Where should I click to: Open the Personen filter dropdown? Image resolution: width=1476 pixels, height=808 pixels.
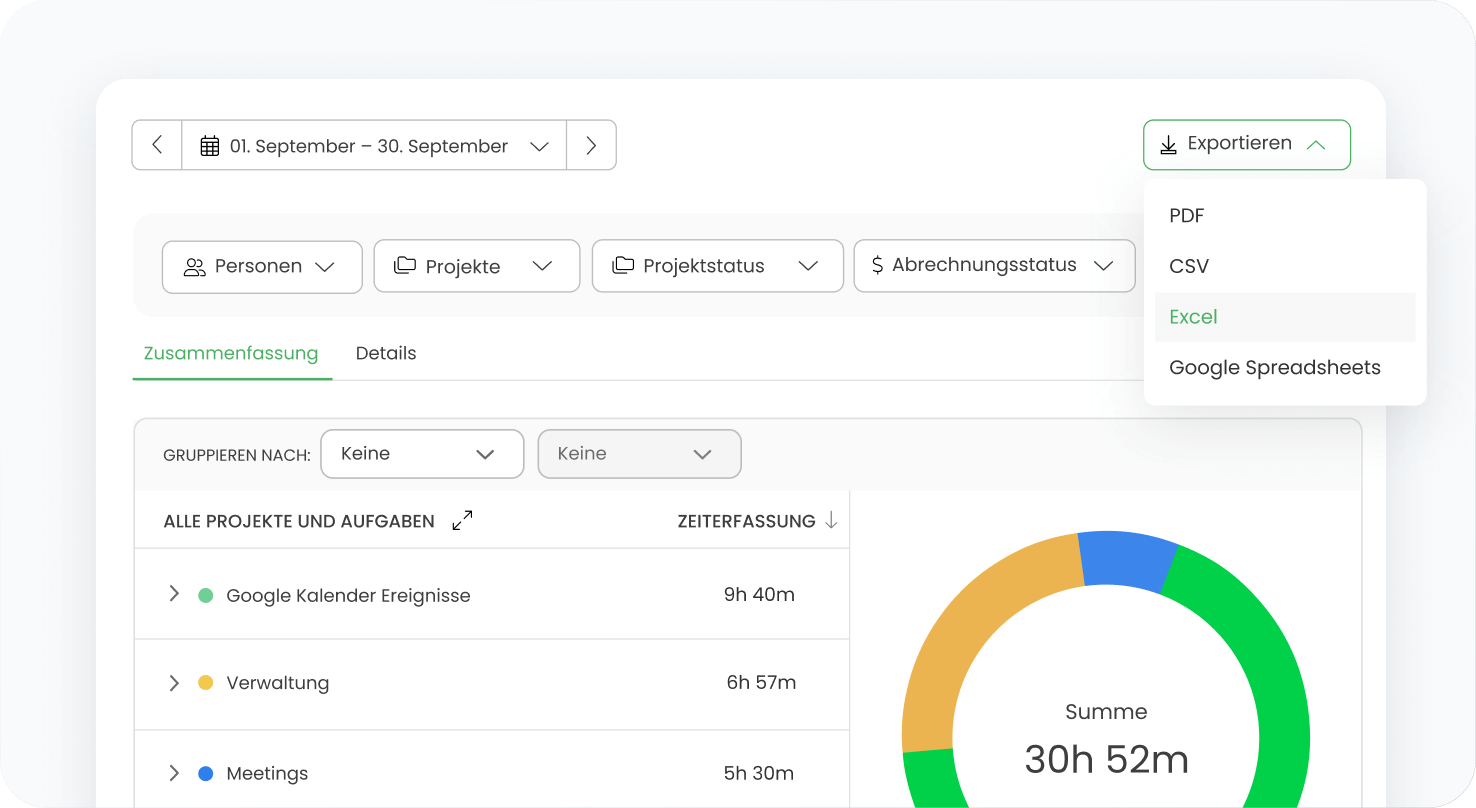[x=262, y=266]
